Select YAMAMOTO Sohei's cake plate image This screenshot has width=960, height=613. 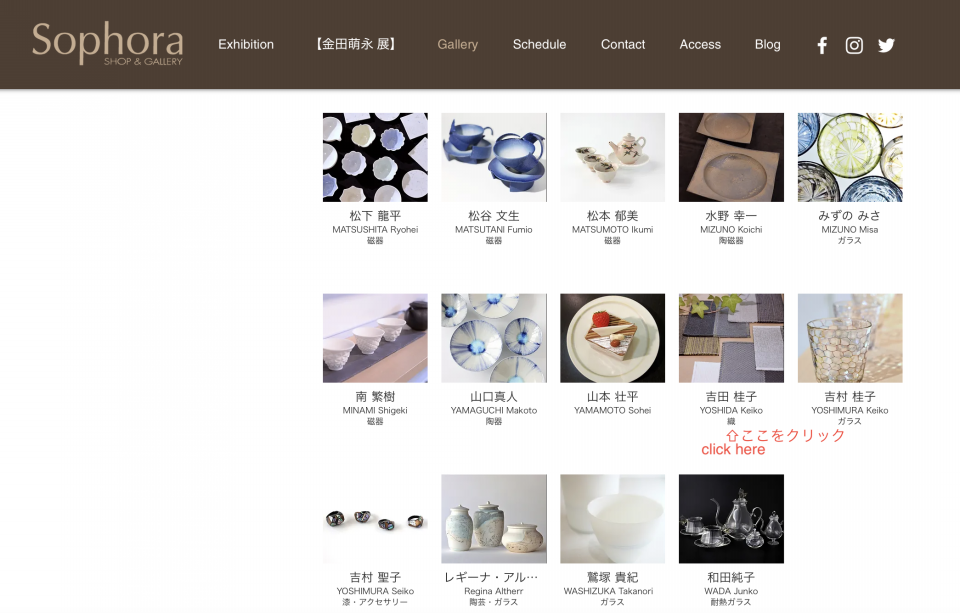click(x=612, y=338)
